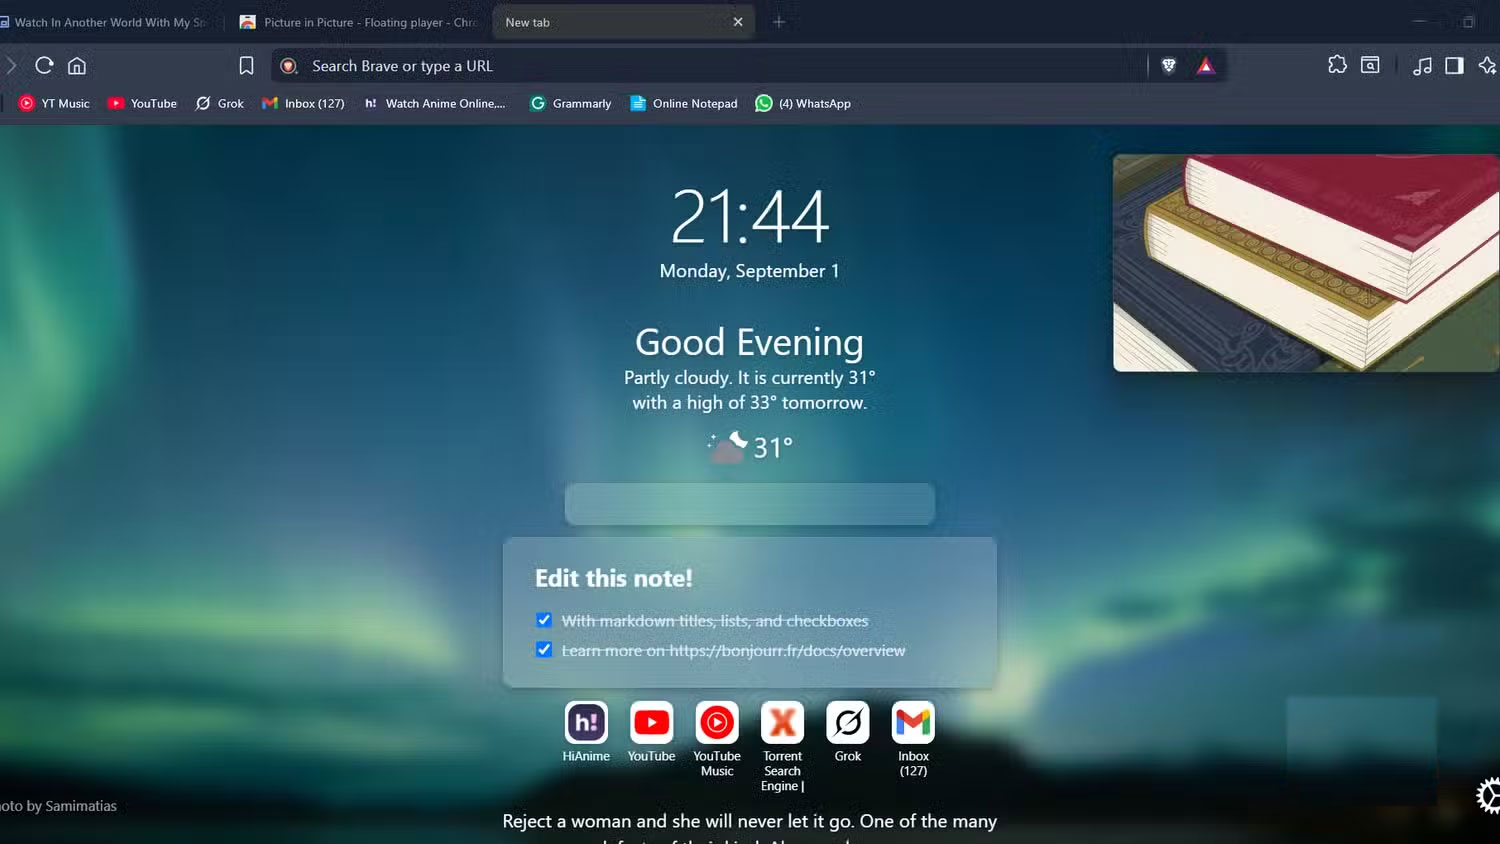Image resolution: width=1500 pixels, height=844 pixels.
Task: Click the search bar below the weather
Action: coord(749,504)
